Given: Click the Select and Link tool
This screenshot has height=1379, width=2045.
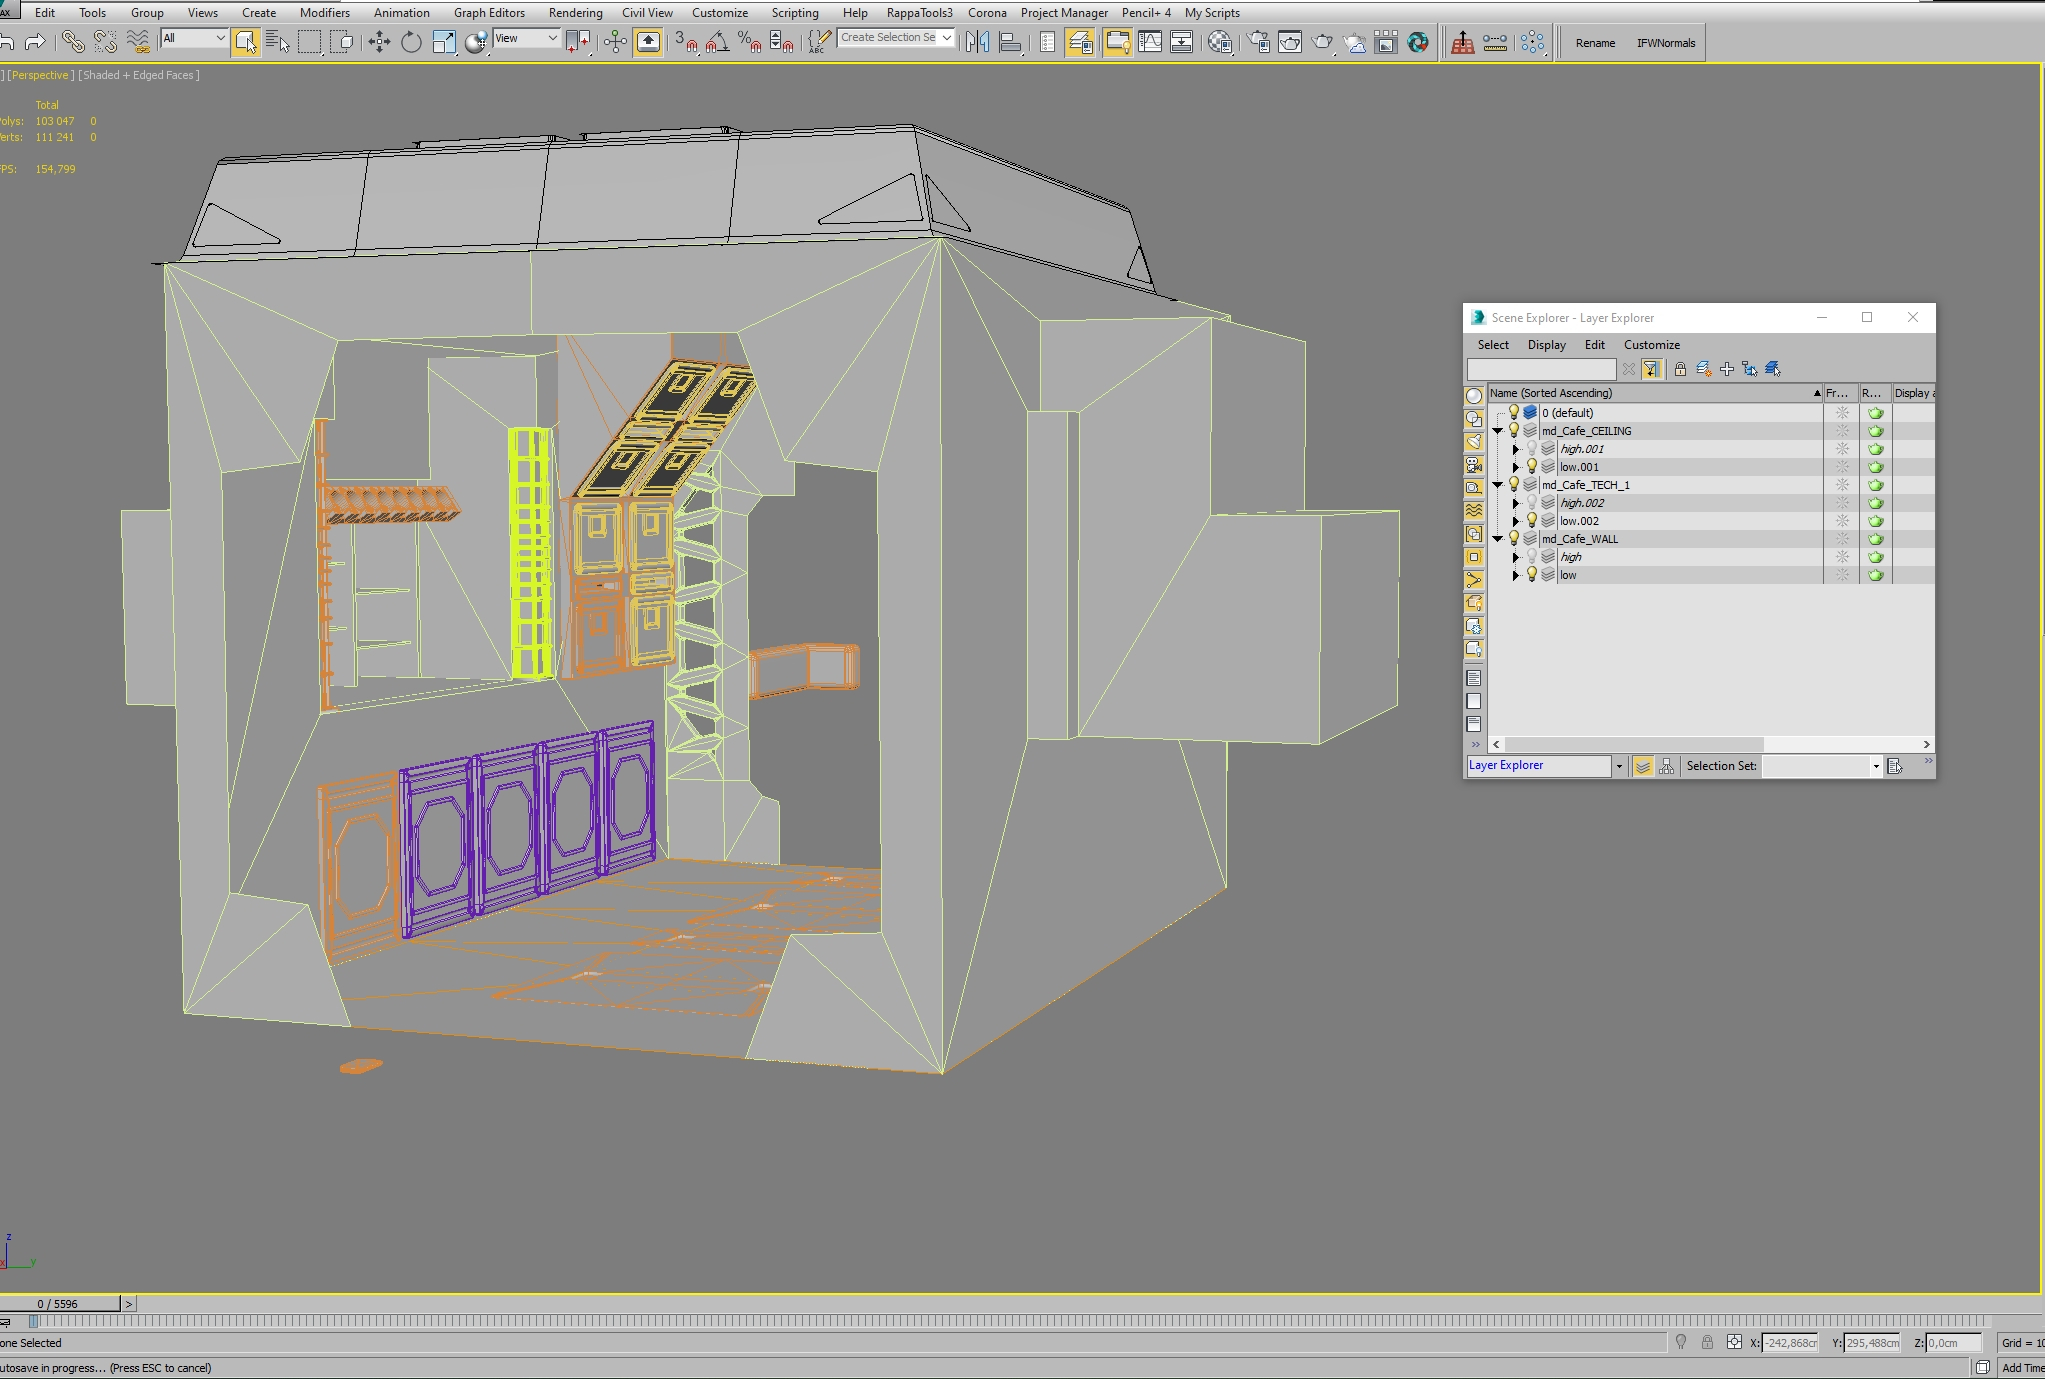Looking at the screenshot, I should (72, 42).
